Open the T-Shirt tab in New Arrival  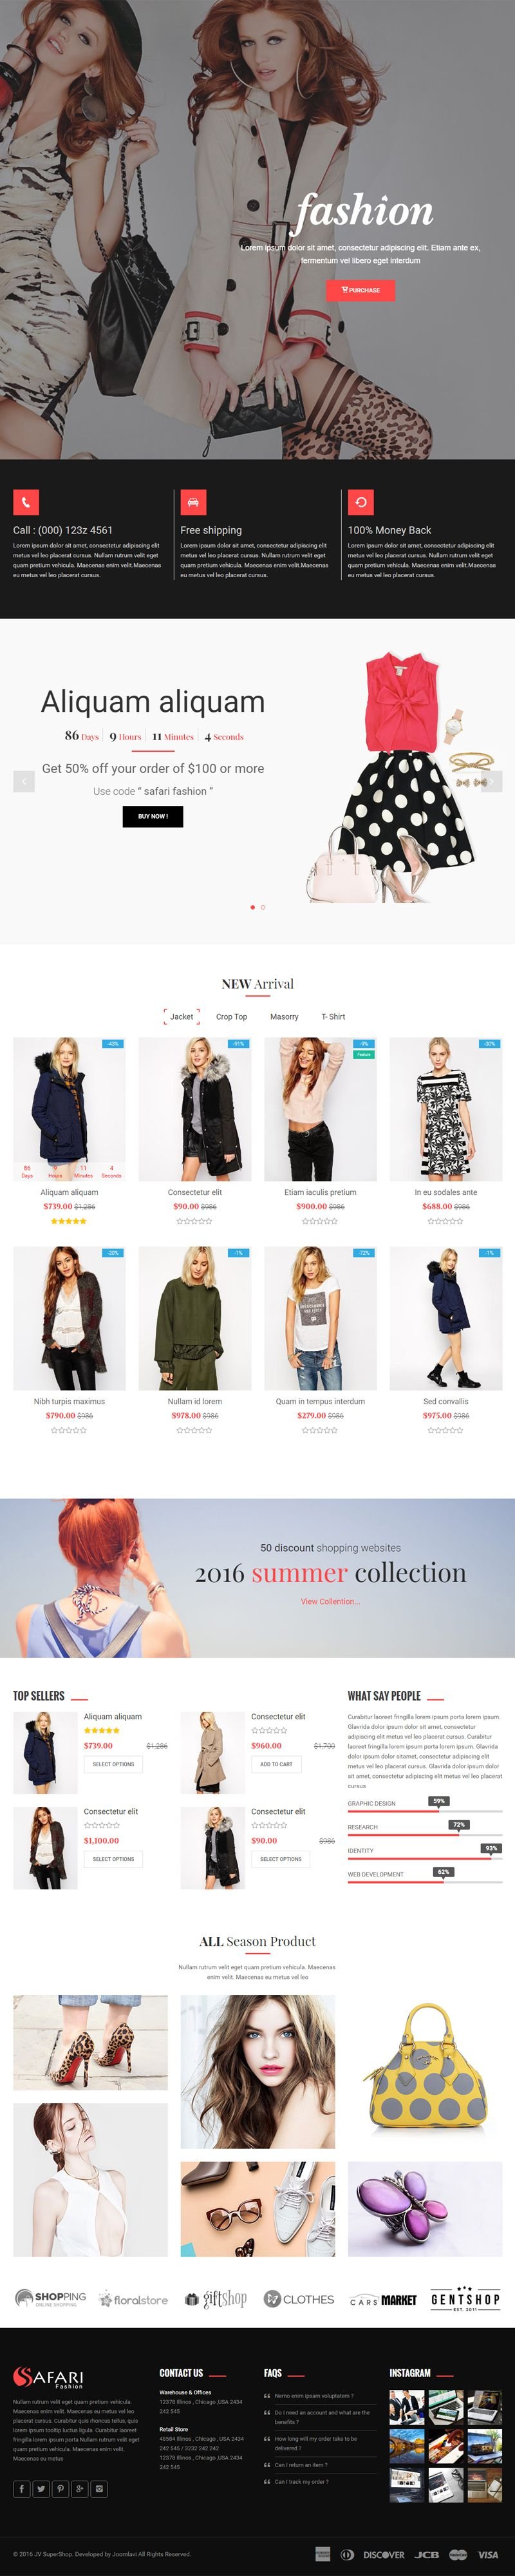point(333,1016)
